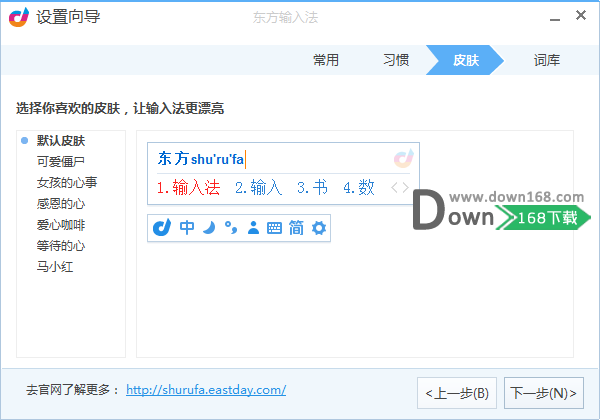Click the <上一步(B) back button

(457, 393)
